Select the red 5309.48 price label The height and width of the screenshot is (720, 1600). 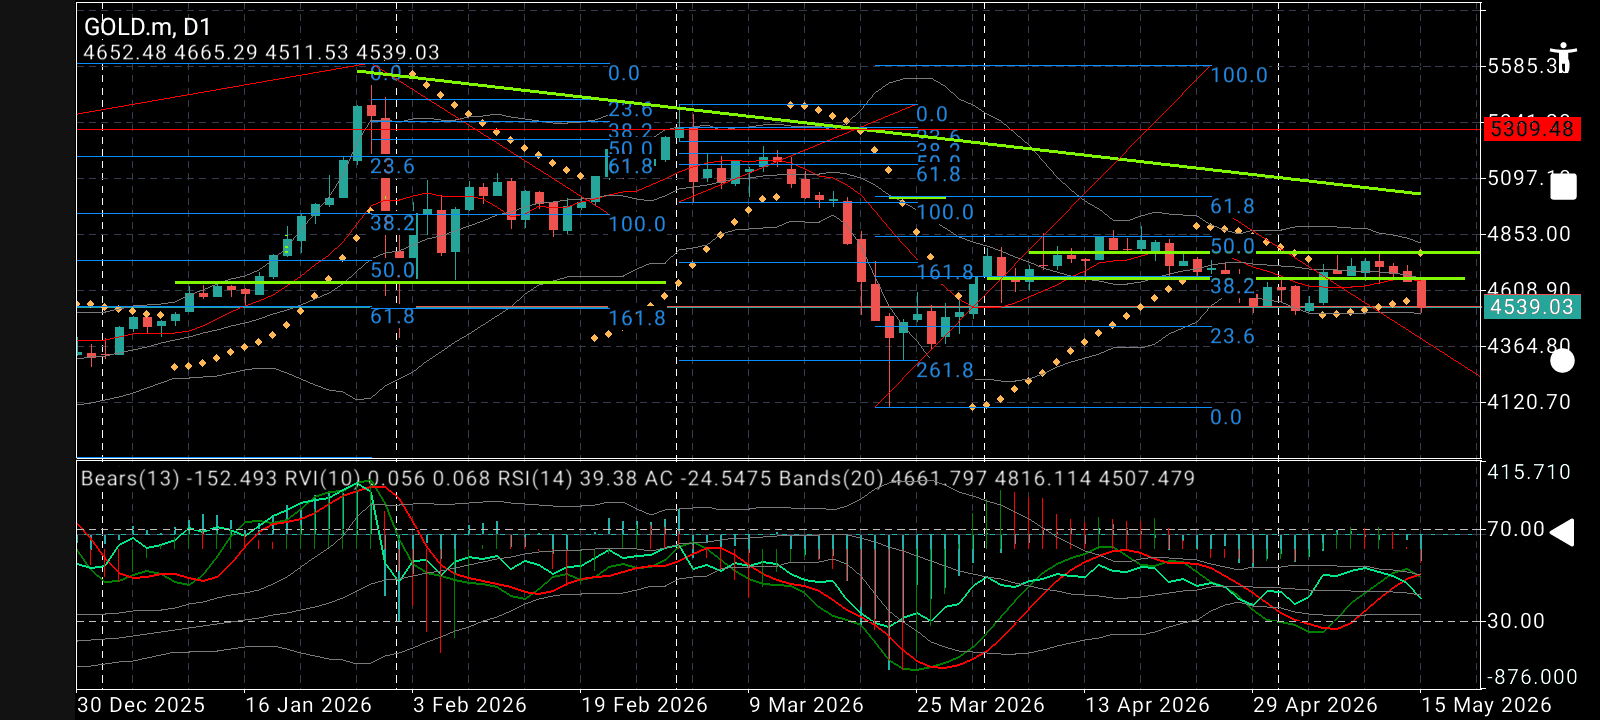[1532, 129]
